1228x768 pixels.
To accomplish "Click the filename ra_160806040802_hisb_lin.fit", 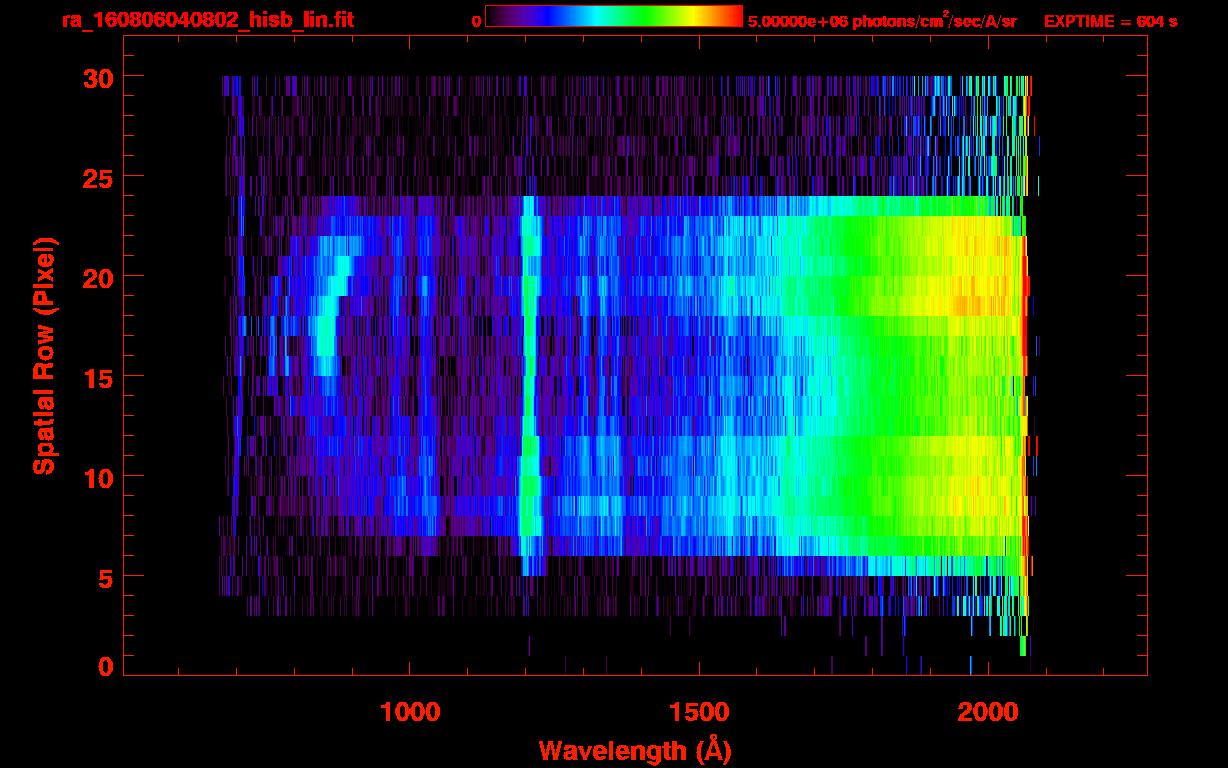I will [x=207, y=20].
